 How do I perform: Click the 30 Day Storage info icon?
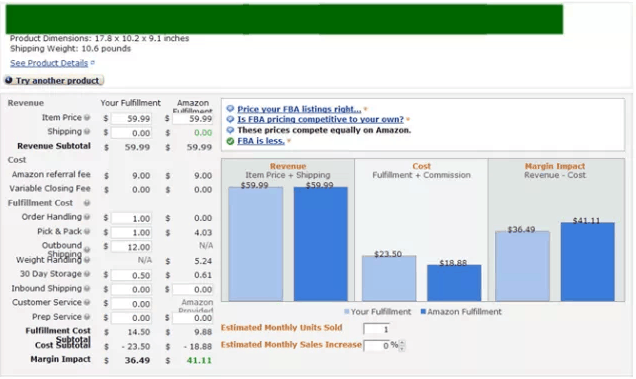point(87,274)
